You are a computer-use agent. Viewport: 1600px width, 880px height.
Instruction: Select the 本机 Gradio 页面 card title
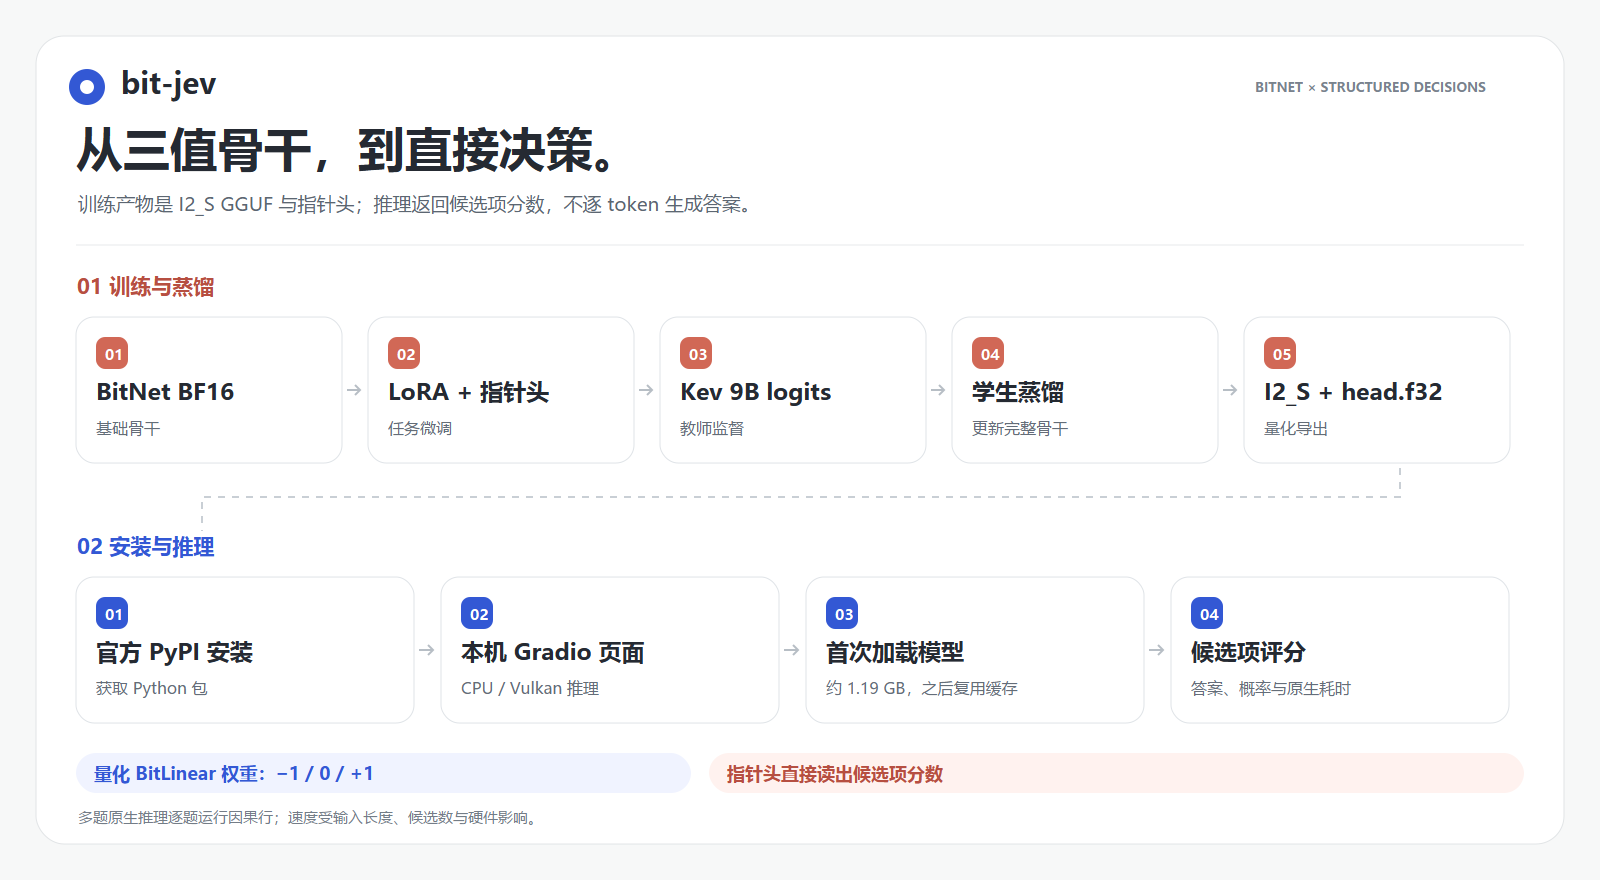552,652
